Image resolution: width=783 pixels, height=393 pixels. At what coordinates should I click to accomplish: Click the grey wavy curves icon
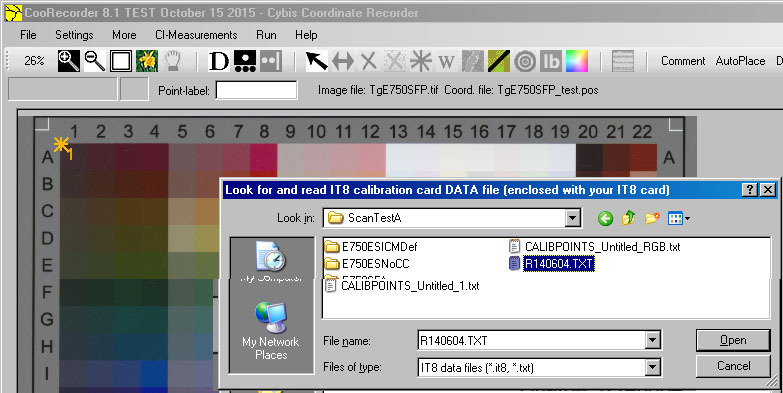(x=623, y=61)
